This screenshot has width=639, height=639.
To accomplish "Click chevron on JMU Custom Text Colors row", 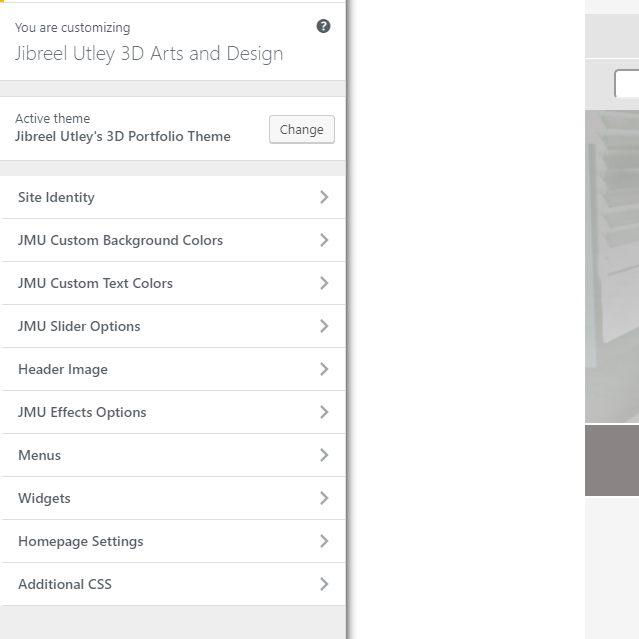I will click(323, 283).
